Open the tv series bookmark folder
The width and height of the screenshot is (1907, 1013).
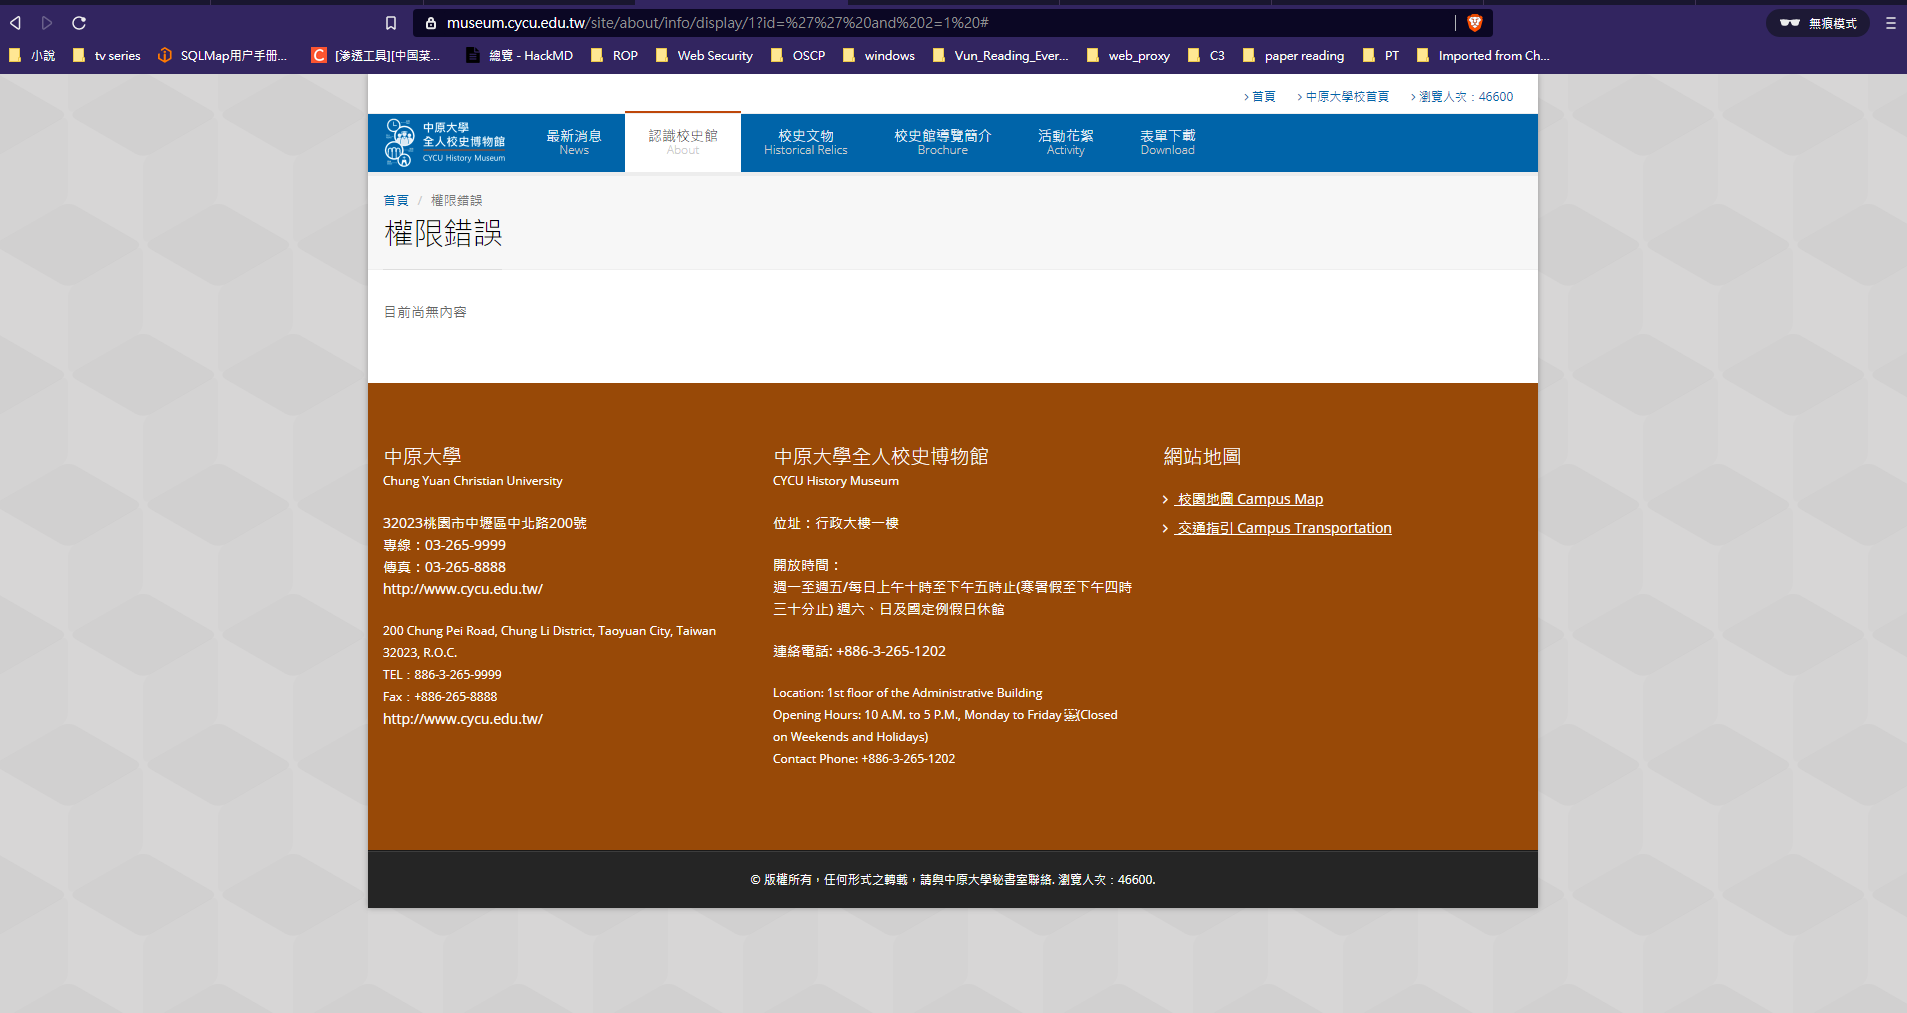[x=106, y=56]
